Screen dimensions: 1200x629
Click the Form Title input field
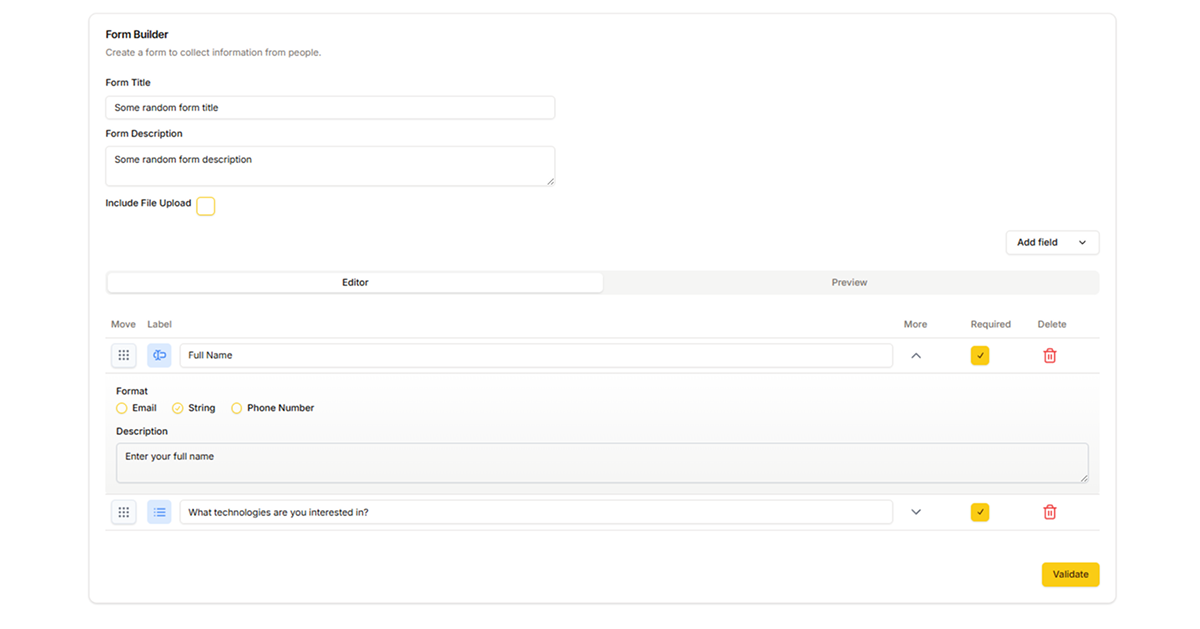pyautogui.click(x=330, y=108)
